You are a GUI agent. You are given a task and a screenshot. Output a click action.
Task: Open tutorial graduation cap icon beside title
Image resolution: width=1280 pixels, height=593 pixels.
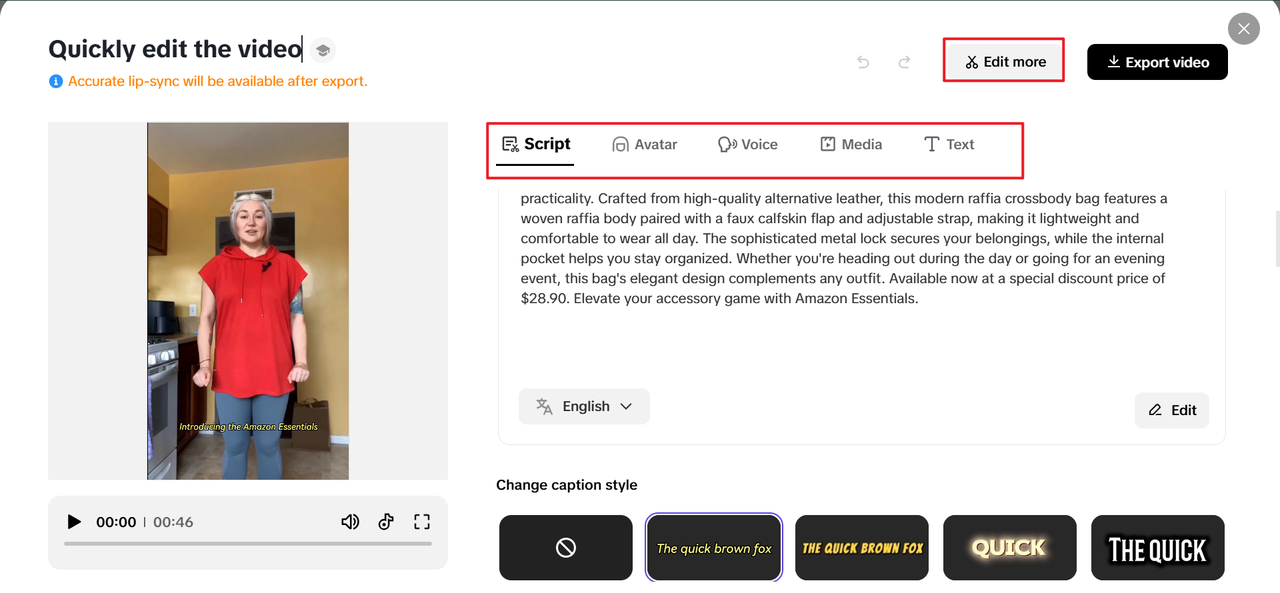[322, 50]
